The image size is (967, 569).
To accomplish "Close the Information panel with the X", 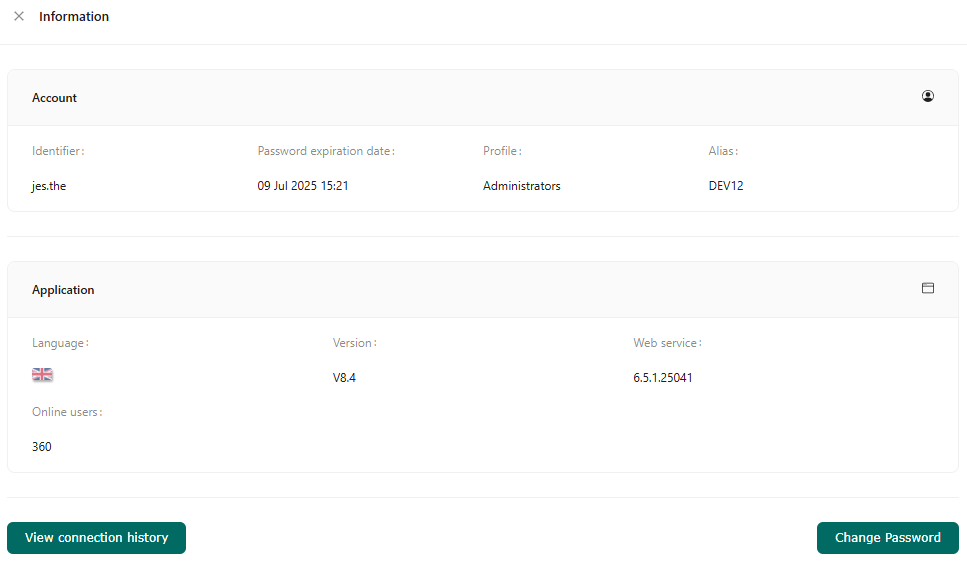I will tap(19, 16).
